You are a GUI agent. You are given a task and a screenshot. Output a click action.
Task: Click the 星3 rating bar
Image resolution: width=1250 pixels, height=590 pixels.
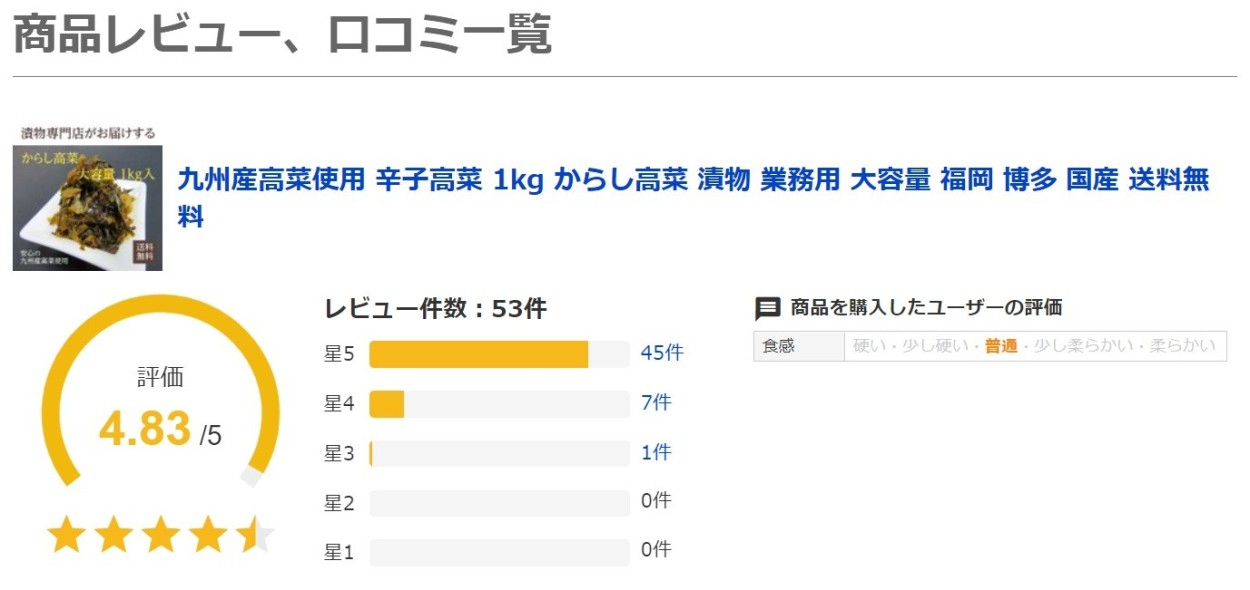pos(499,454)
